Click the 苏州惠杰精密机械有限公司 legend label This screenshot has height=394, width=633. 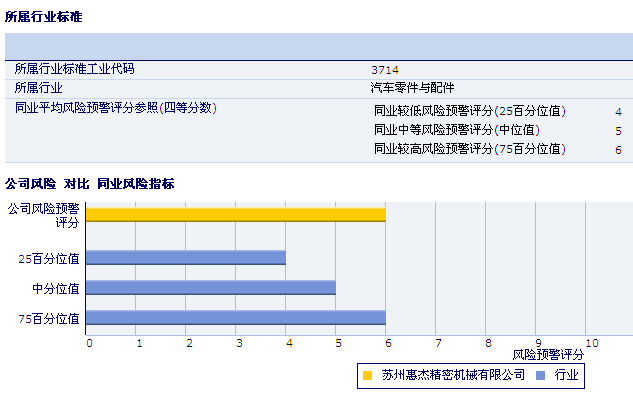453,375
